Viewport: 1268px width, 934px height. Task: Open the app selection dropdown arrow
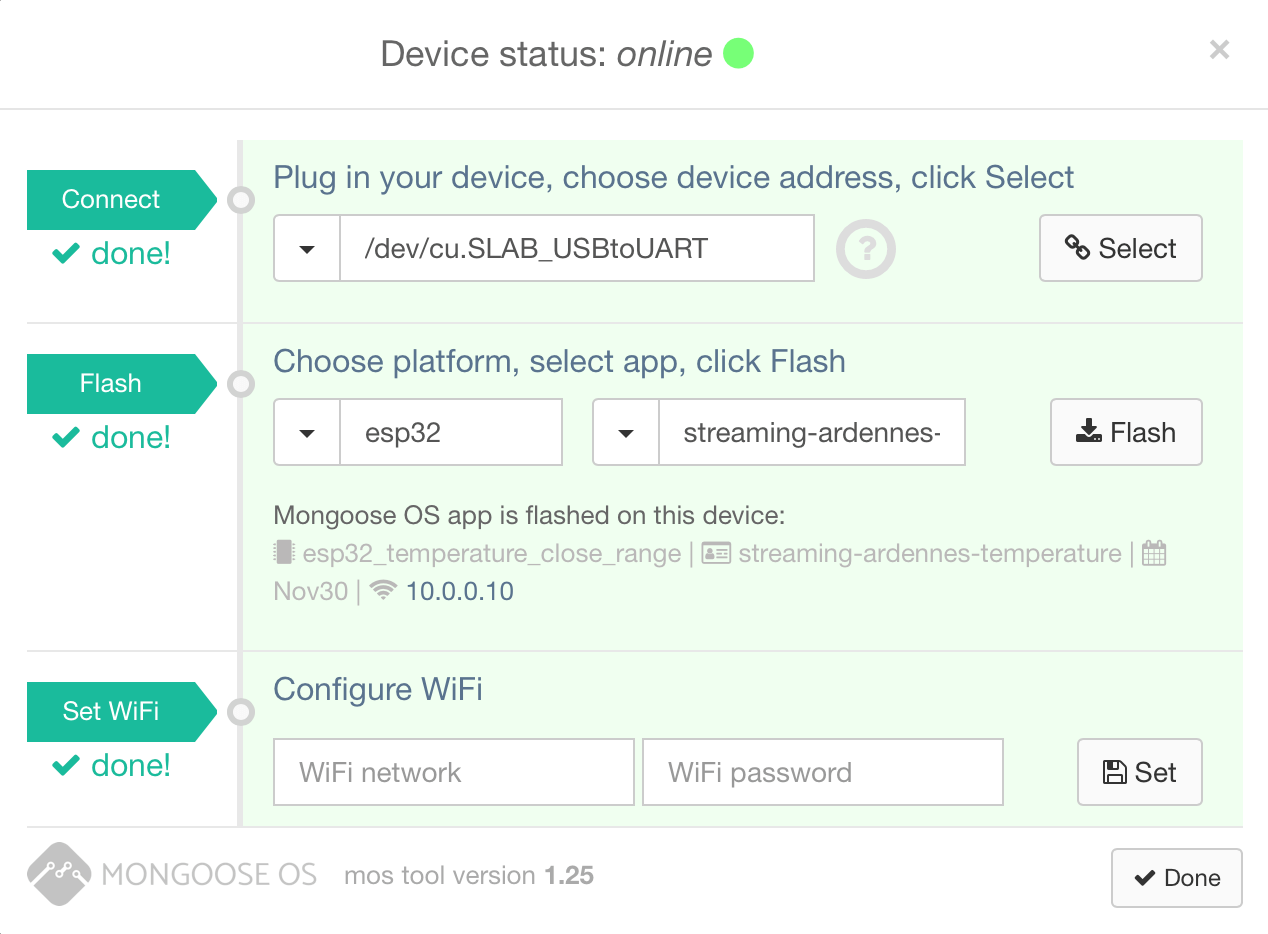point(626,433)
